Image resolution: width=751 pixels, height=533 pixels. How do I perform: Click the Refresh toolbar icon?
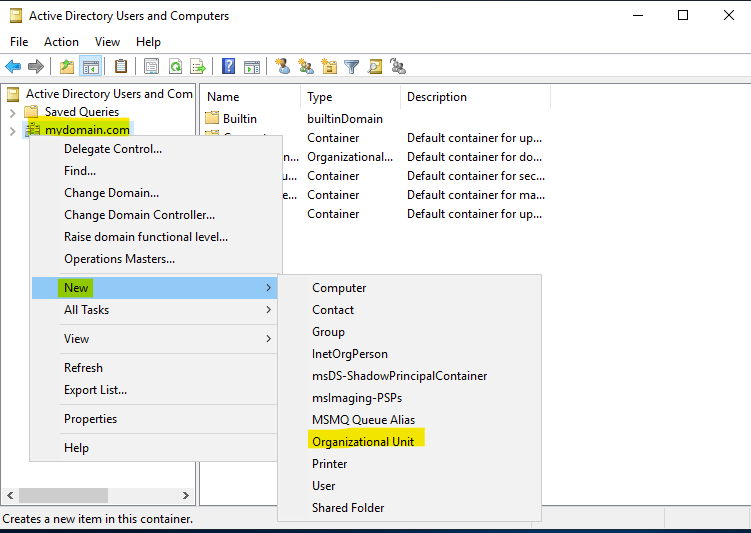pyautogui.click(x=175, y=67)
